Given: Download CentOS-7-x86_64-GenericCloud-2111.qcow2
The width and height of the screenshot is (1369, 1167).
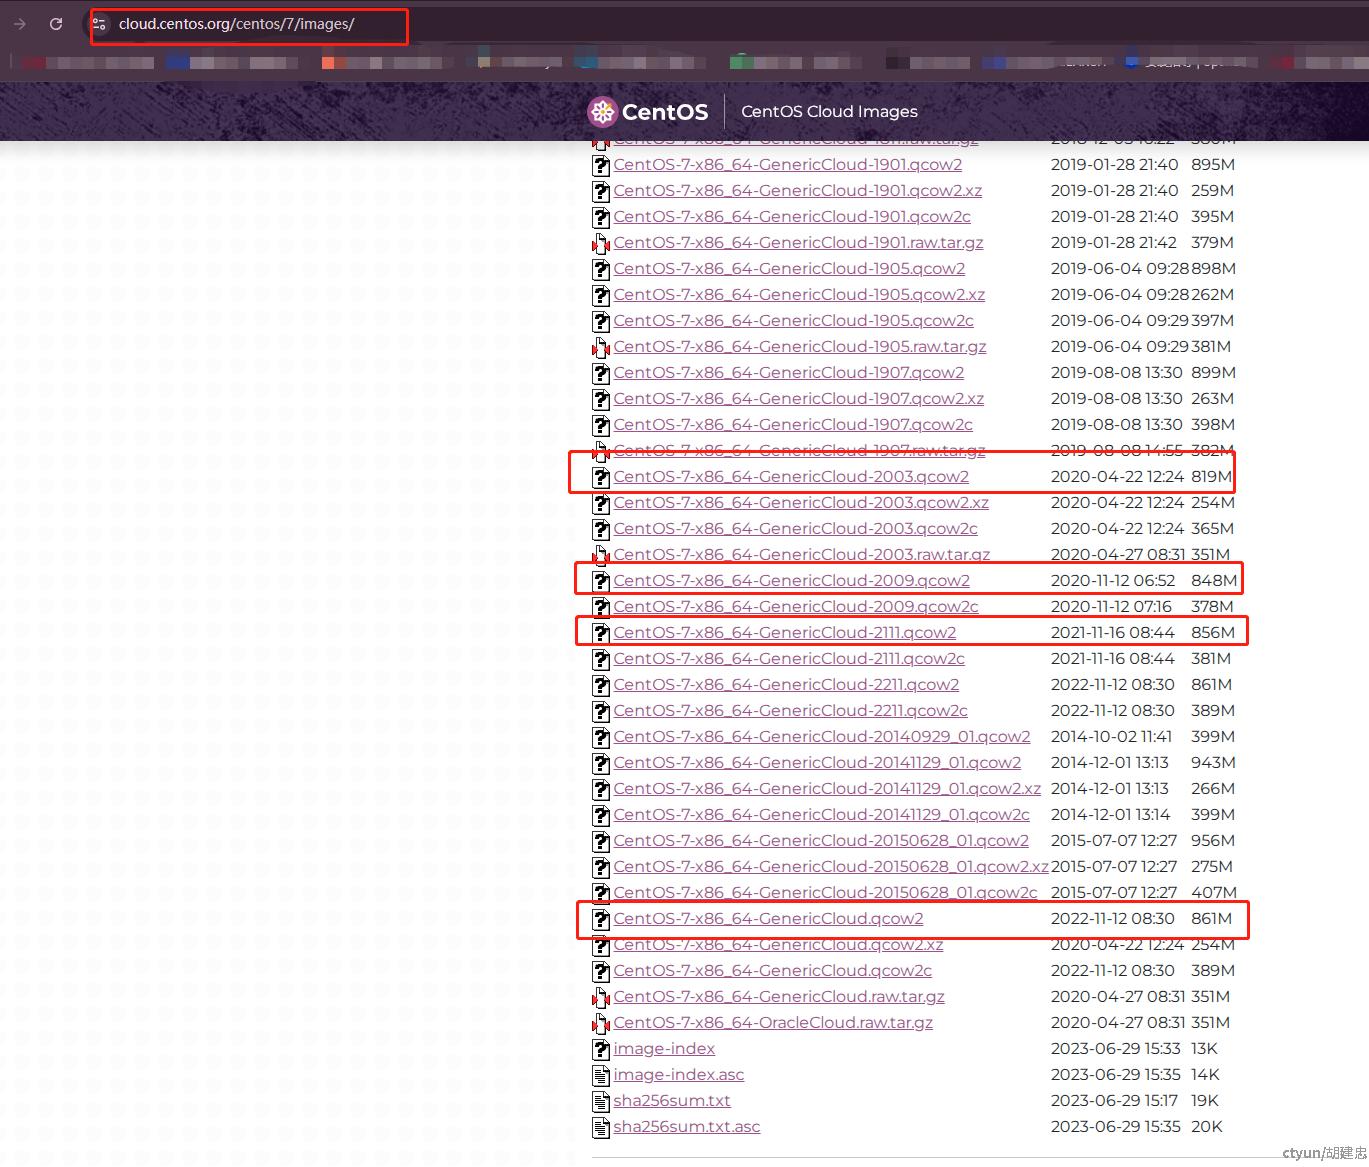Looking at the screenshot, I should click(x=784, y=633).
